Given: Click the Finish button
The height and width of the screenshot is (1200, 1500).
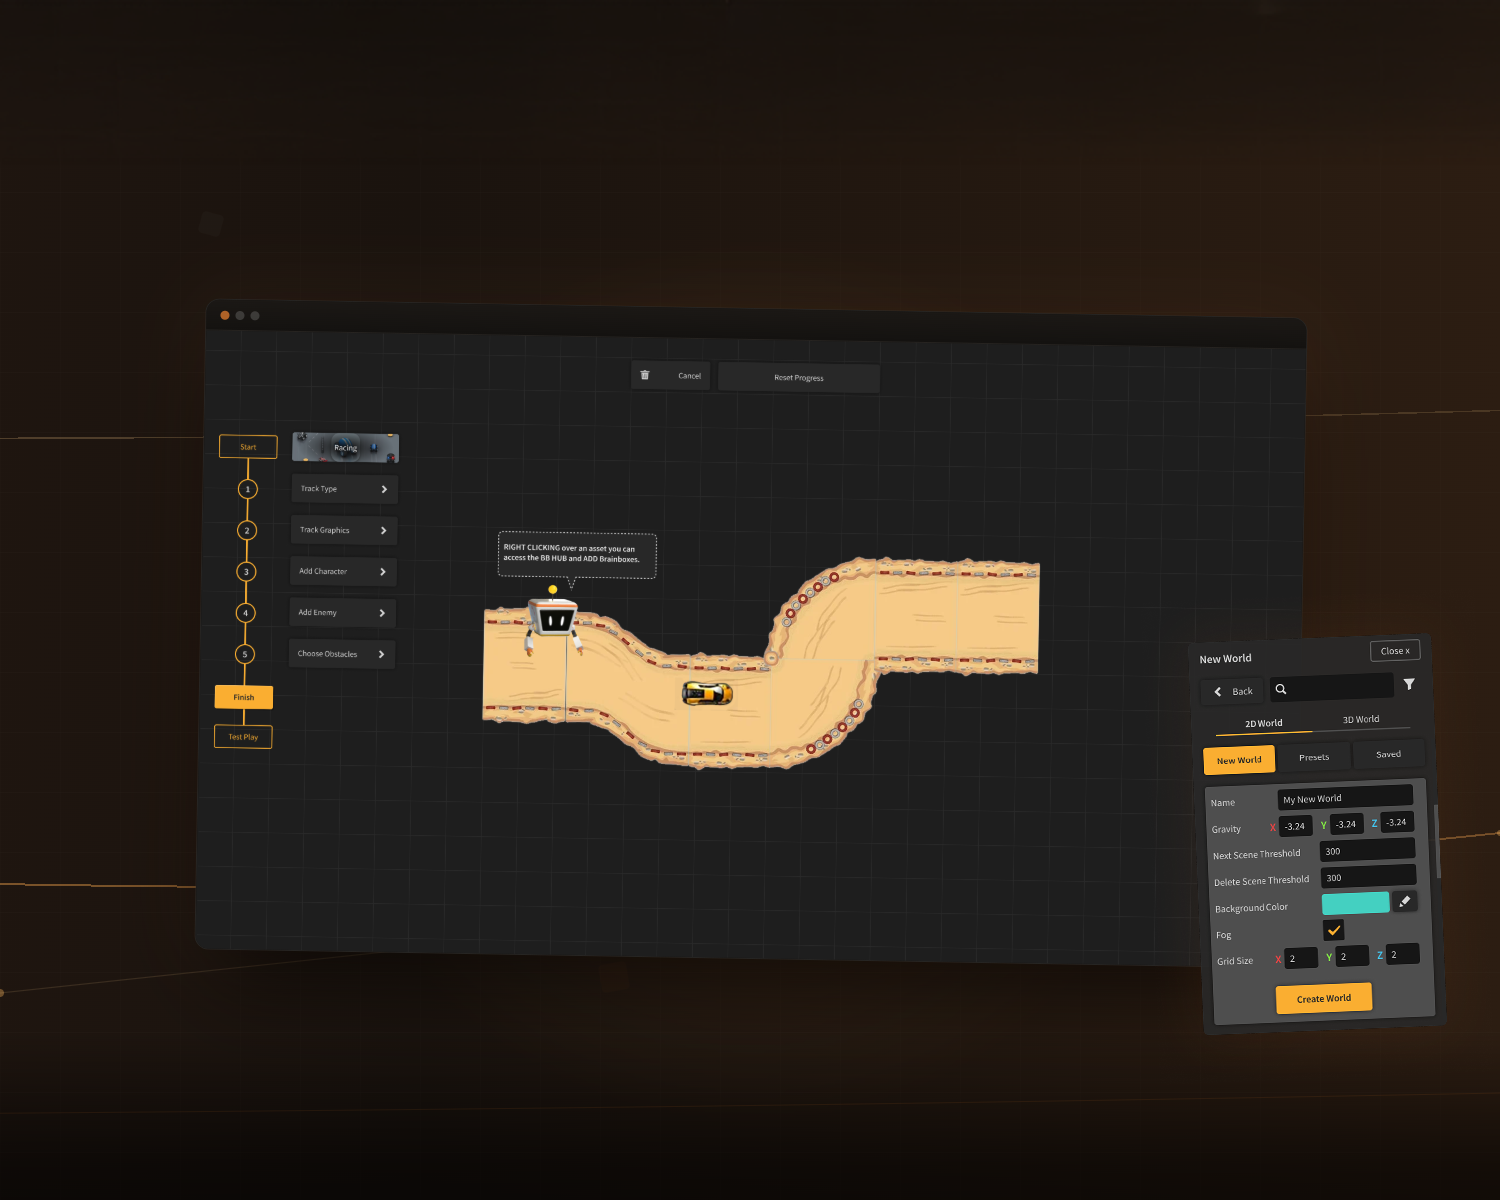Looking at the screenshot, I should coord(244,697).
